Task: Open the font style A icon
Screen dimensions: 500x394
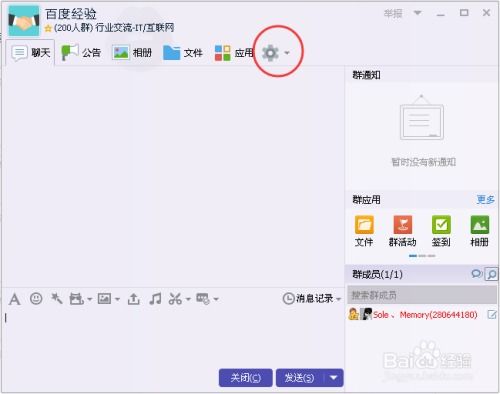Action: pos(14,299)
